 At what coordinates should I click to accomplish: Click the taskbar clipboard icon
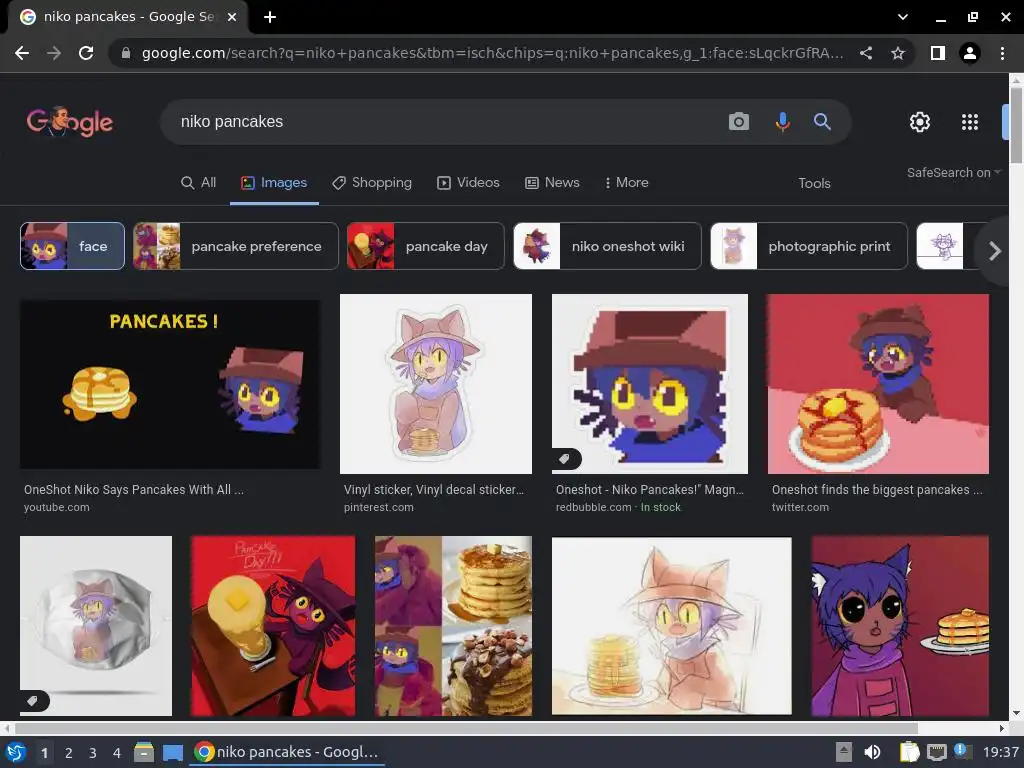(x=909, y=752)
